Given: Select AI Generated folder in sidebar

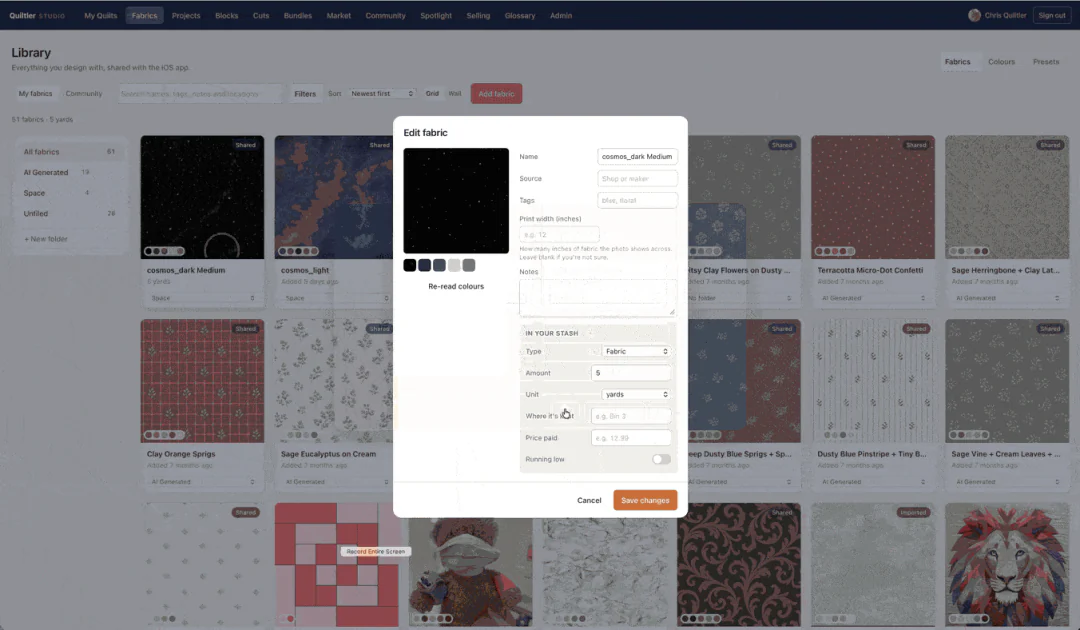Looking at the screenshot, I should 69,172.
